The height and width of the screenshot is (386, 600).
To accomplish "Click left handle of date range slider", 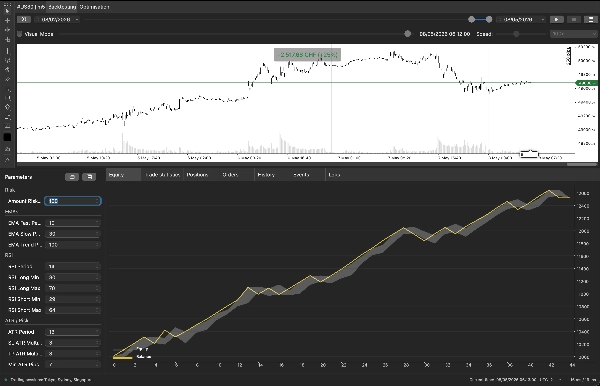I will (x=472, y=19).
